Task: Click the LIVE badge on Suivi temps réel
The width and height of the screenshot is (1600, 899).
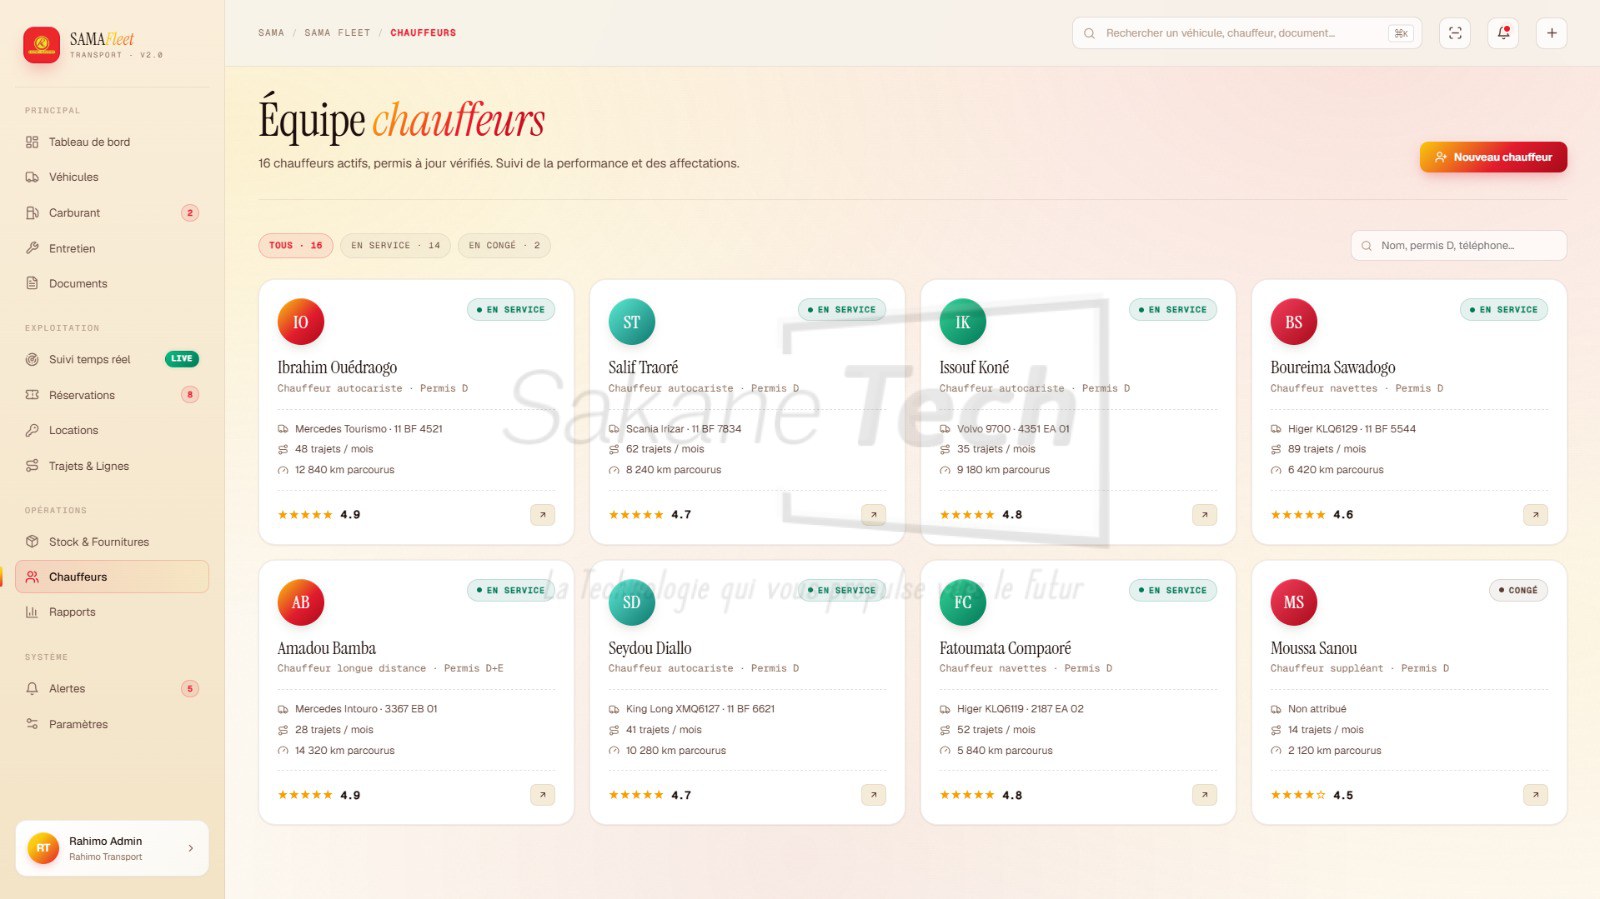Action: click(x=182, y=359)
